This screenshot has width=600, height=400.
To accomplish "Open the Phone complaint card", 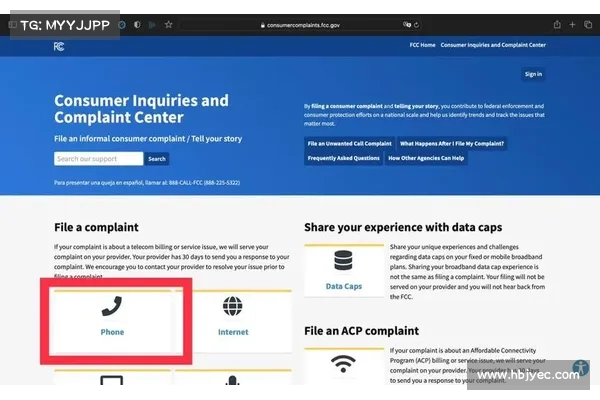I will coord(112,322).
